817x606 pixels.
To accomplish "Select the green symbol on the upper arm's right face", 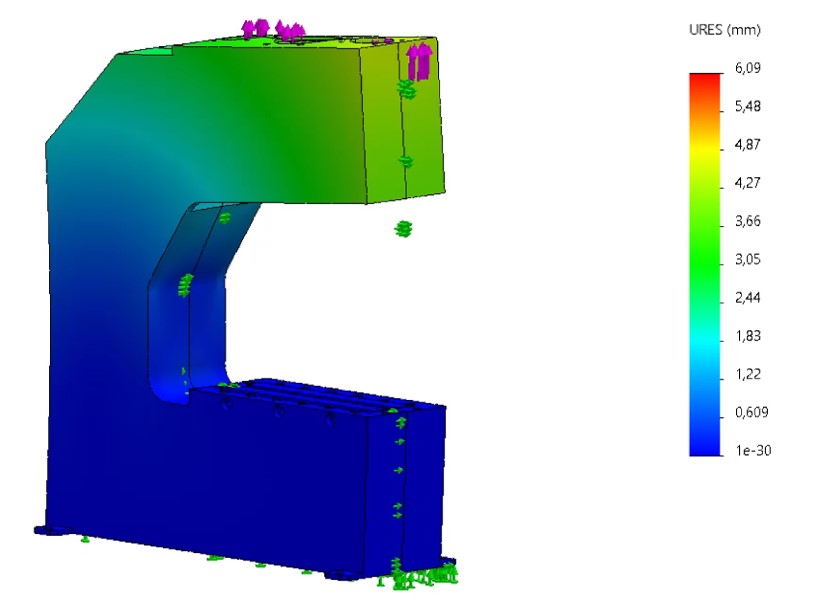I will point(406,160).
